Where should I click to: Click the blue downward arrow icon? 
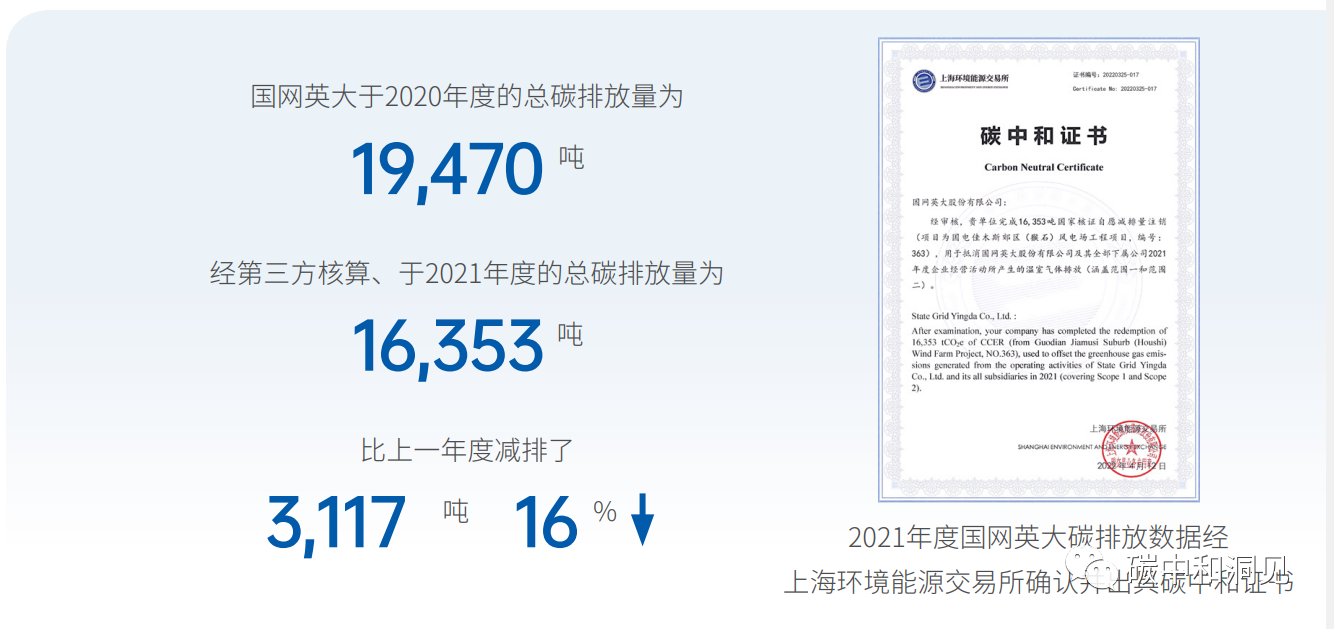click(x=642, y=522)
